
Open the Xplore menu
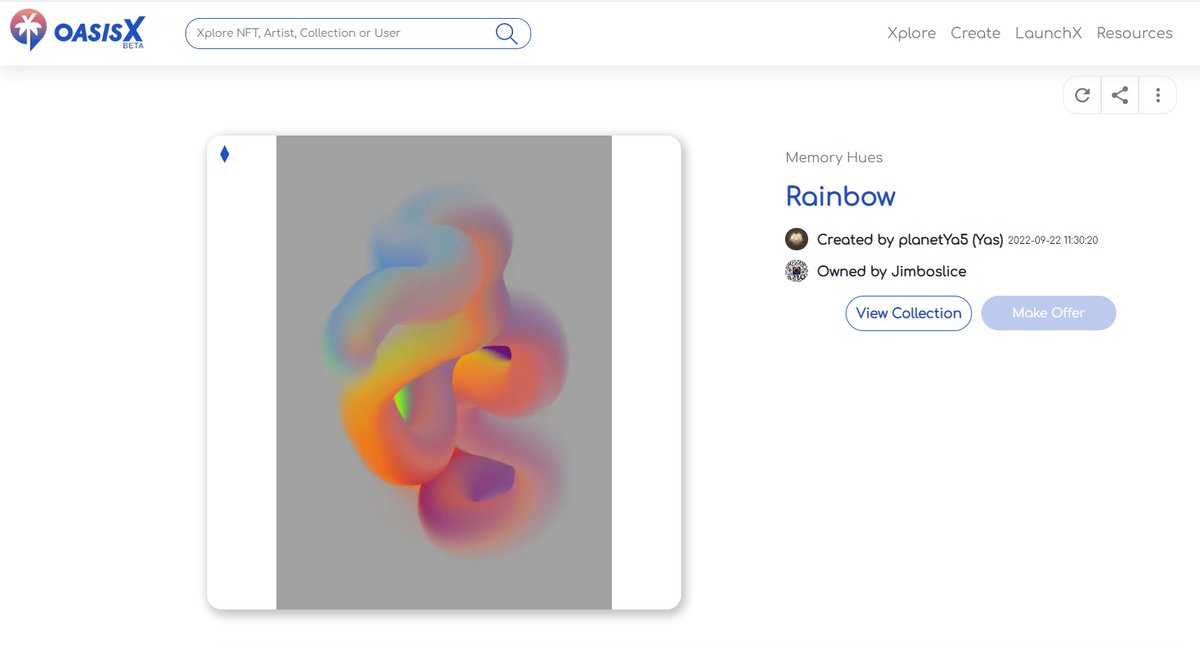click(x=912, y=33)
